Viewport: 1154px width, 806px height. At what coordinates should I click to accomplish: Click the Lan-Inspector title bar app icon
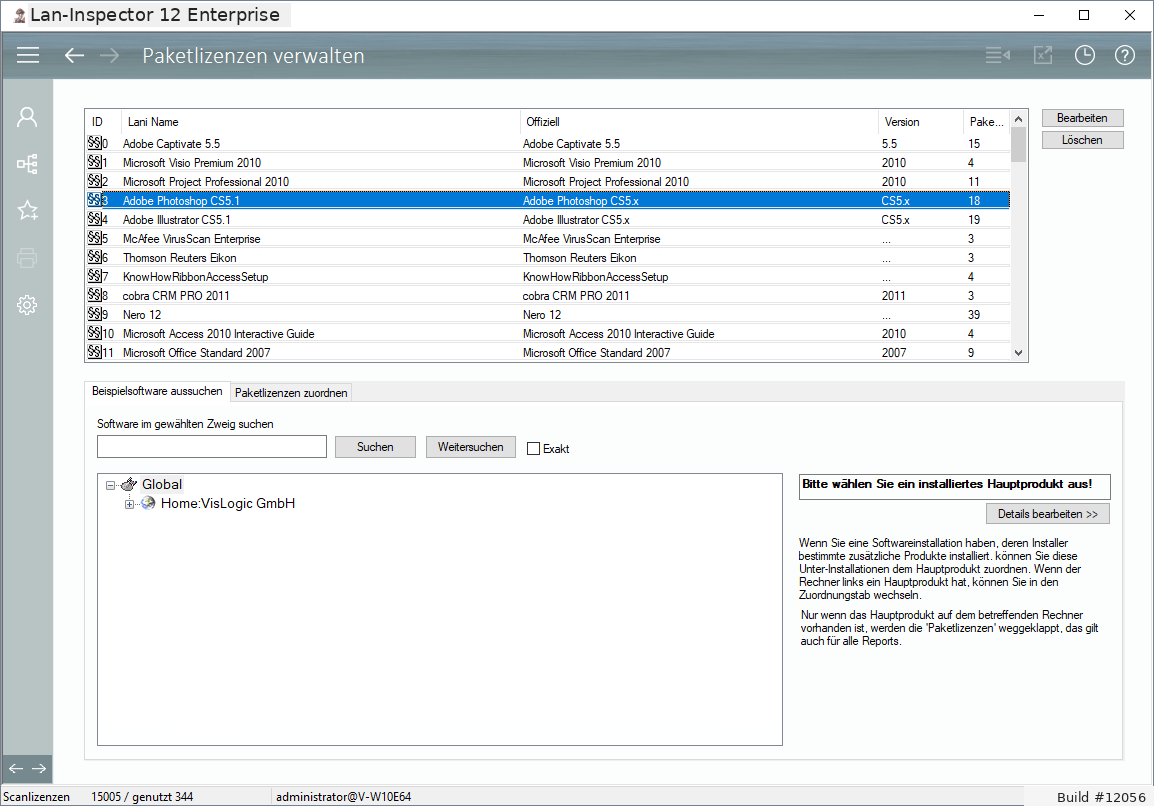click(20, 15)
